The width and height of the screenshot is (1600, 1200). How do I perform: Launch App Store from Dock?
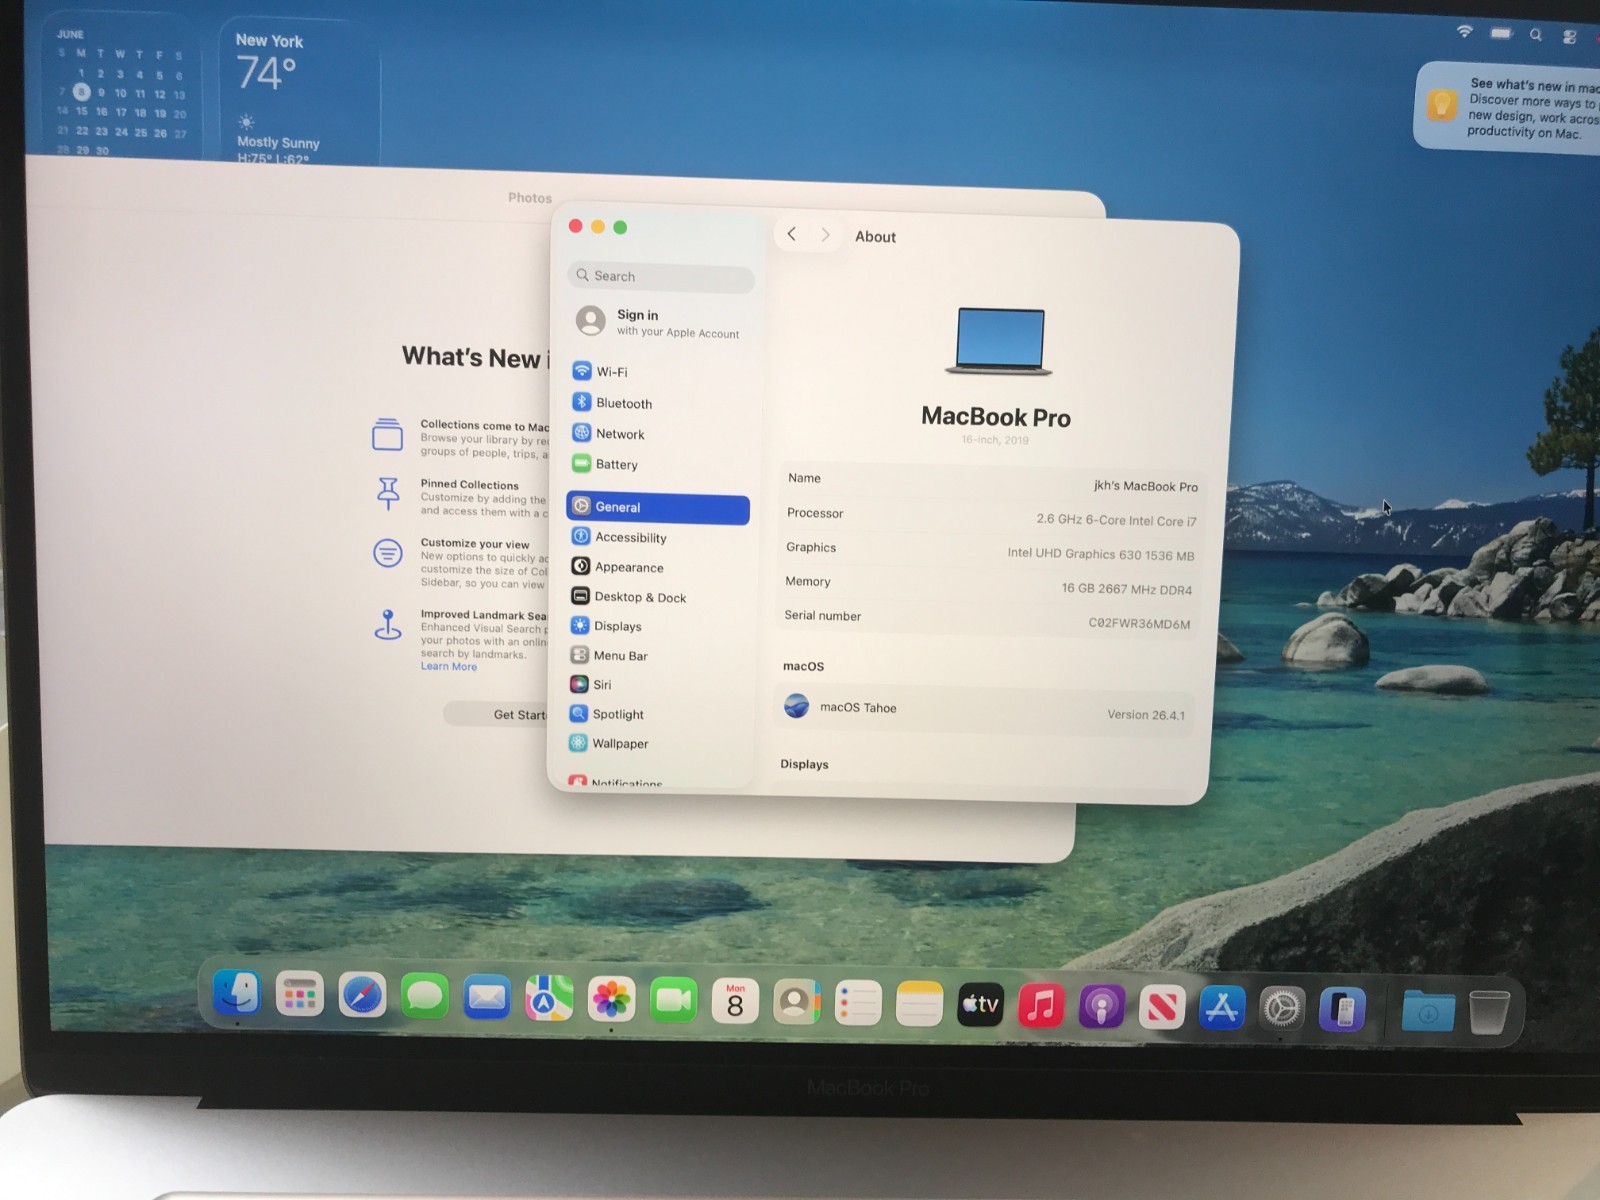tap(1222, 1009)
